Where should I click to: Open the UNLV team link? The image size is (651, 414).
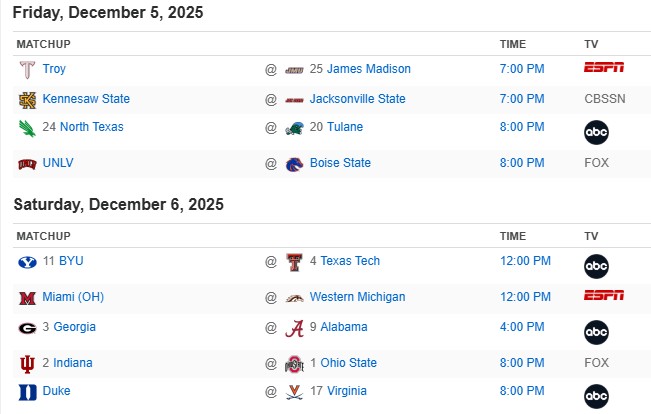click(58, 163)
